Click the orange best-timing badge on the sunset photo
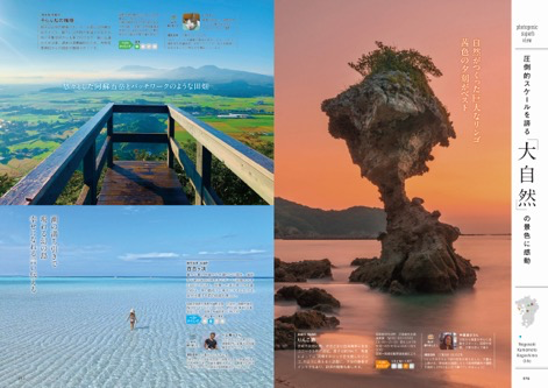Screen dimensions: 548x388 point(383,365)
